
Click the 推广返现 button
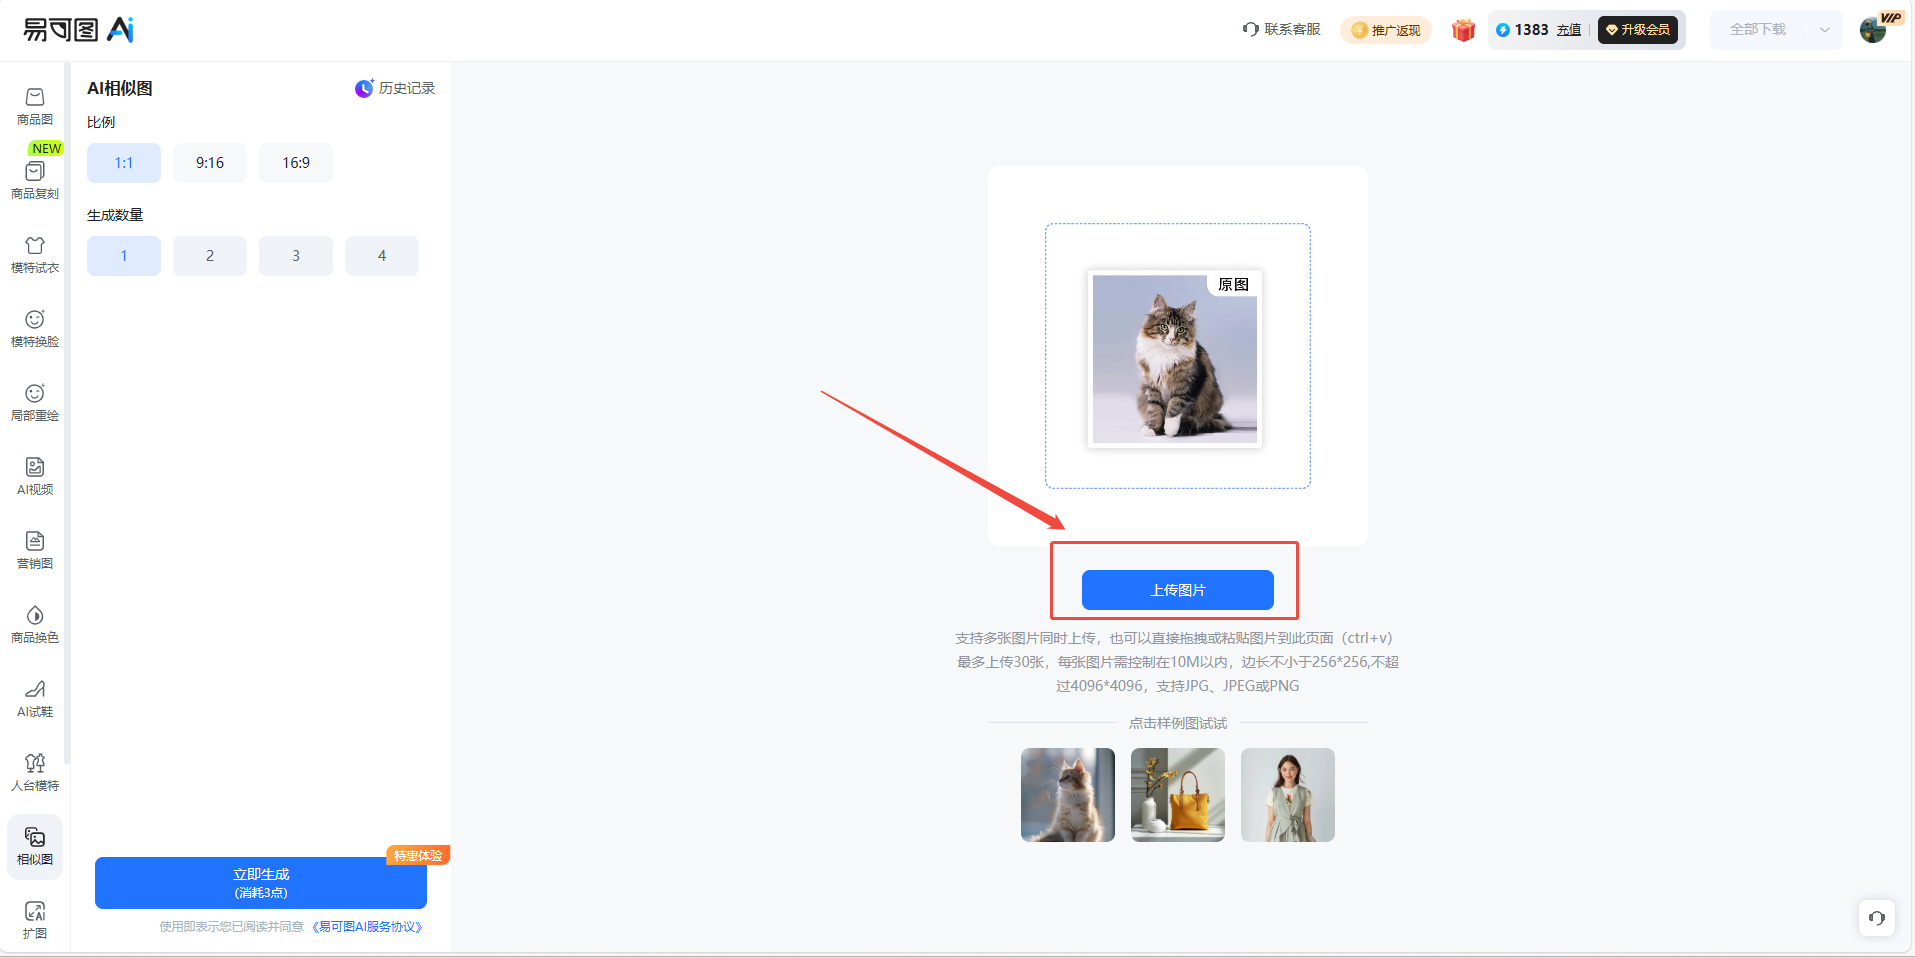(x=1386, y=30)
